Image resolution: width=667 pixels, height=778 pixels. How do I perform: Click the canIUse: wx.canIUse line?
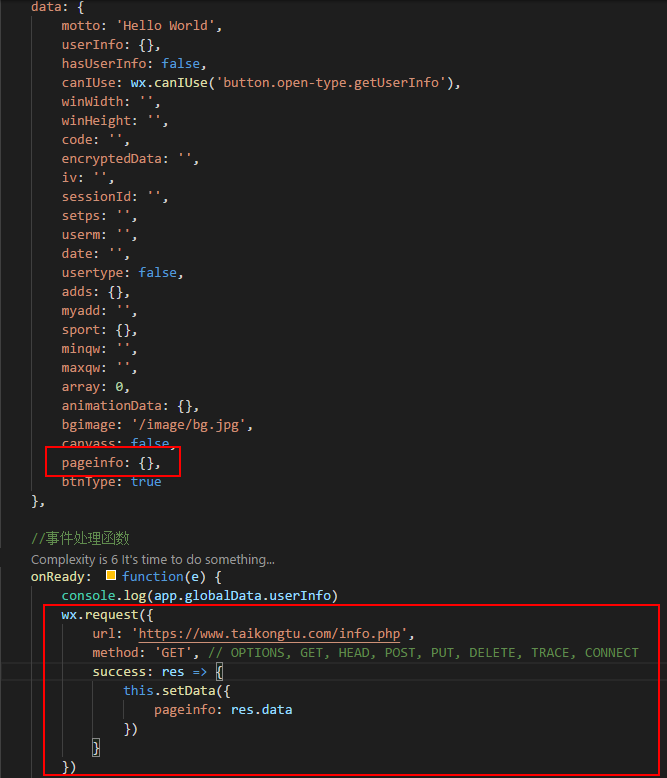click(x=261, y=83)
